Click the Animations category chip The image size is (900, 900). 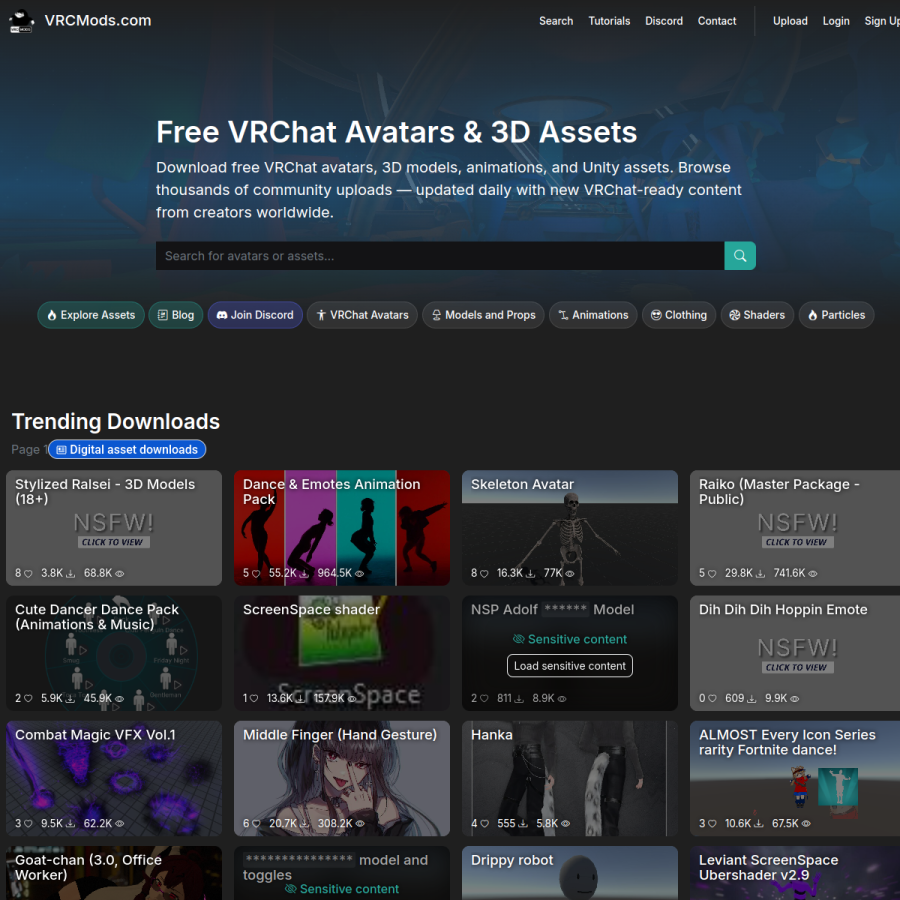(x=593, y=315)
